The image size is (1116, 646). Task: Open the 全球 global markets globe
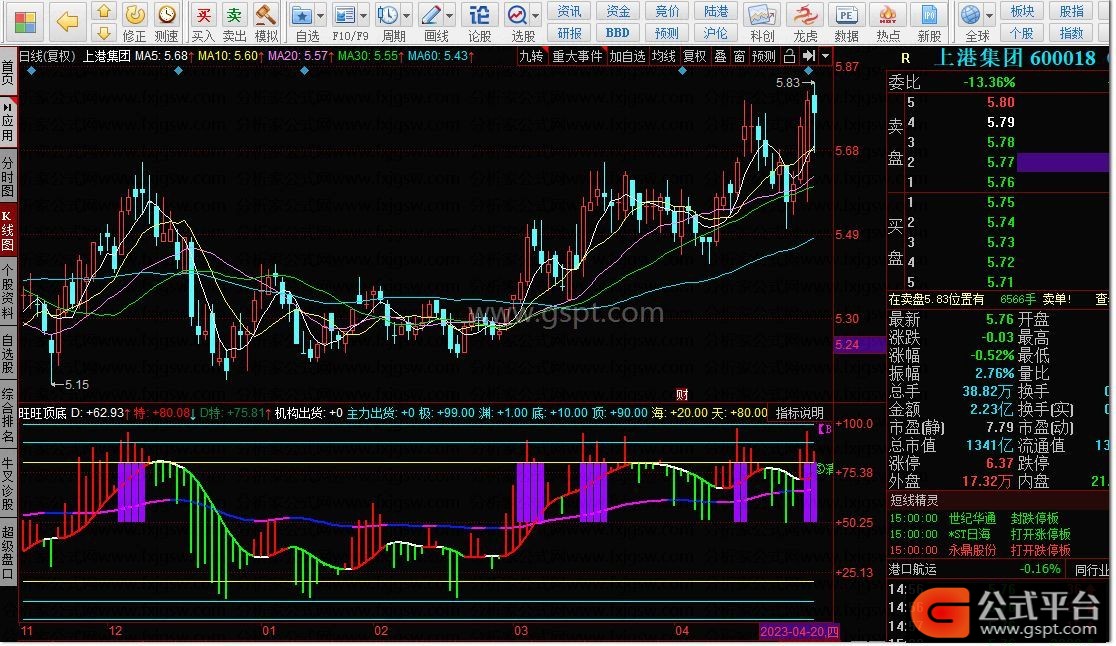coord(972,22)
